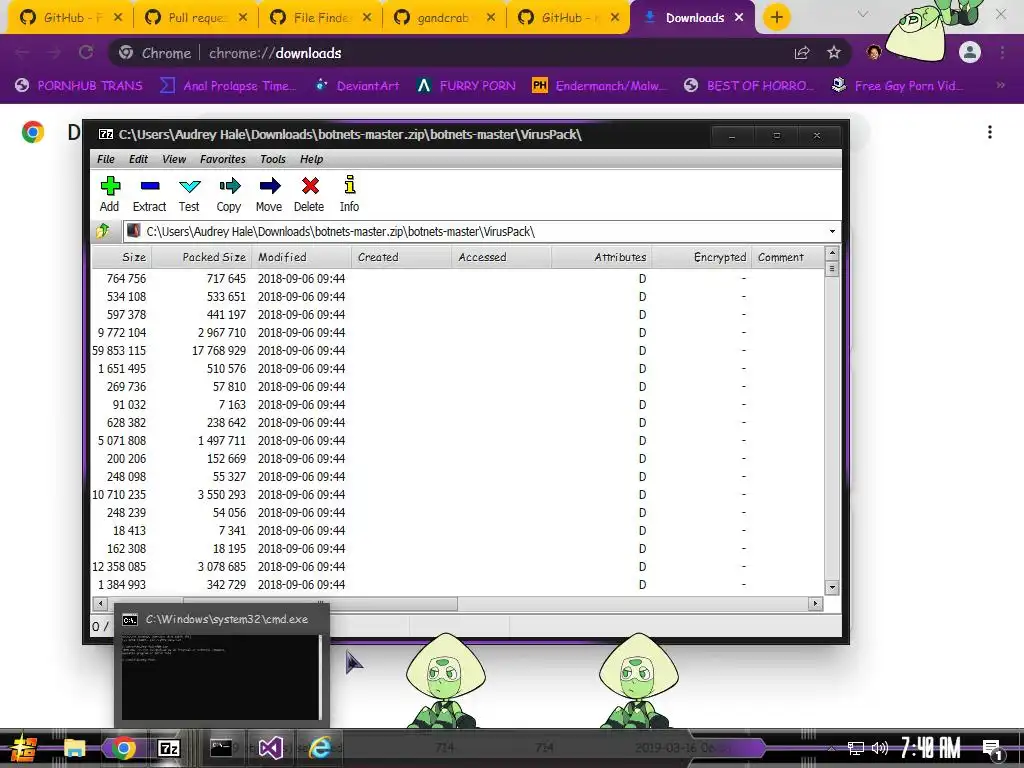Open network tray icon
Viewport: 1024px width, 768px height.
pos(855,748)
